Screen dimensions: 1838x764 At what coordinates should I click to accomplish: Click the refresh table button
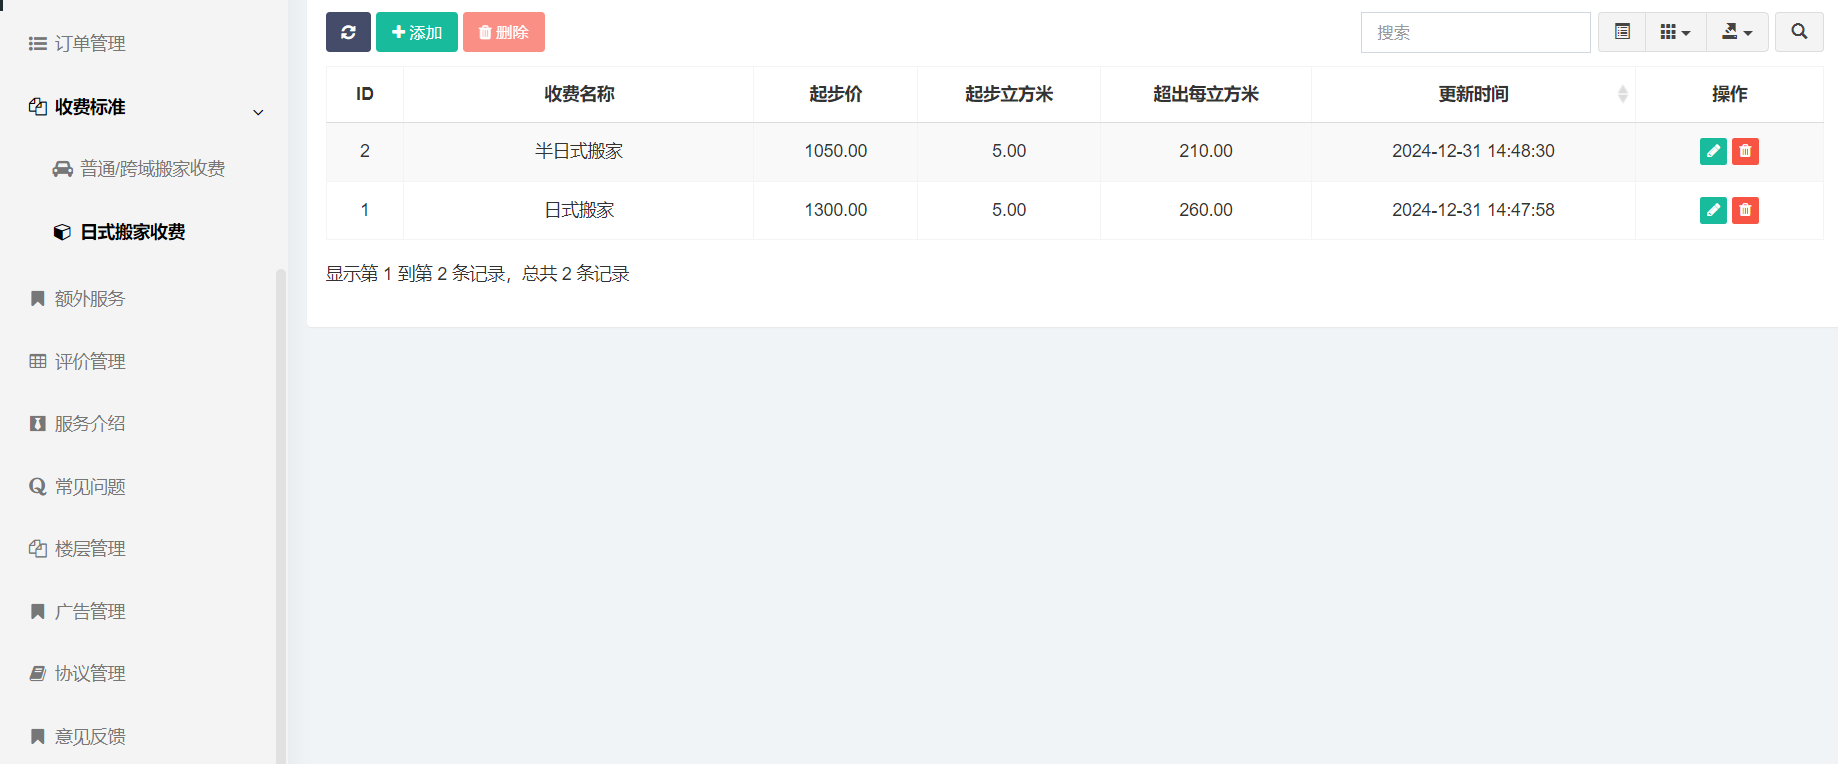pyautogui.click(x=348, y=32)
